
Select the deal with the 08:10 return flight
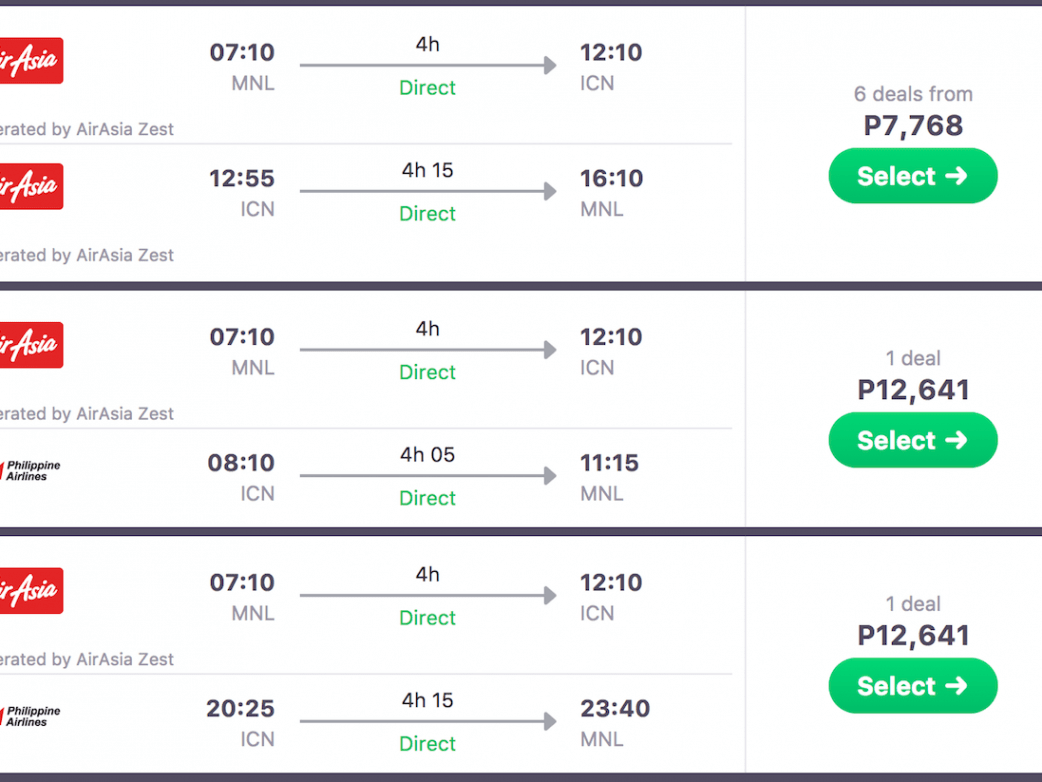[912, 440]
